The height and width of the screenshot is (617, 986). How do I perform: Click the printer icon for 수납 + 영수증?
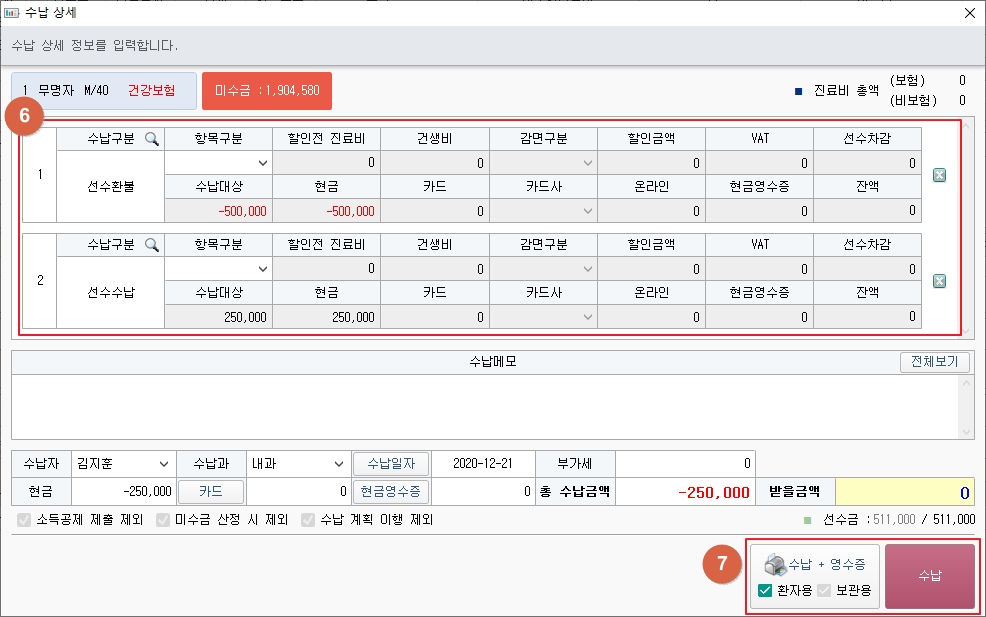tap(775, 564)
